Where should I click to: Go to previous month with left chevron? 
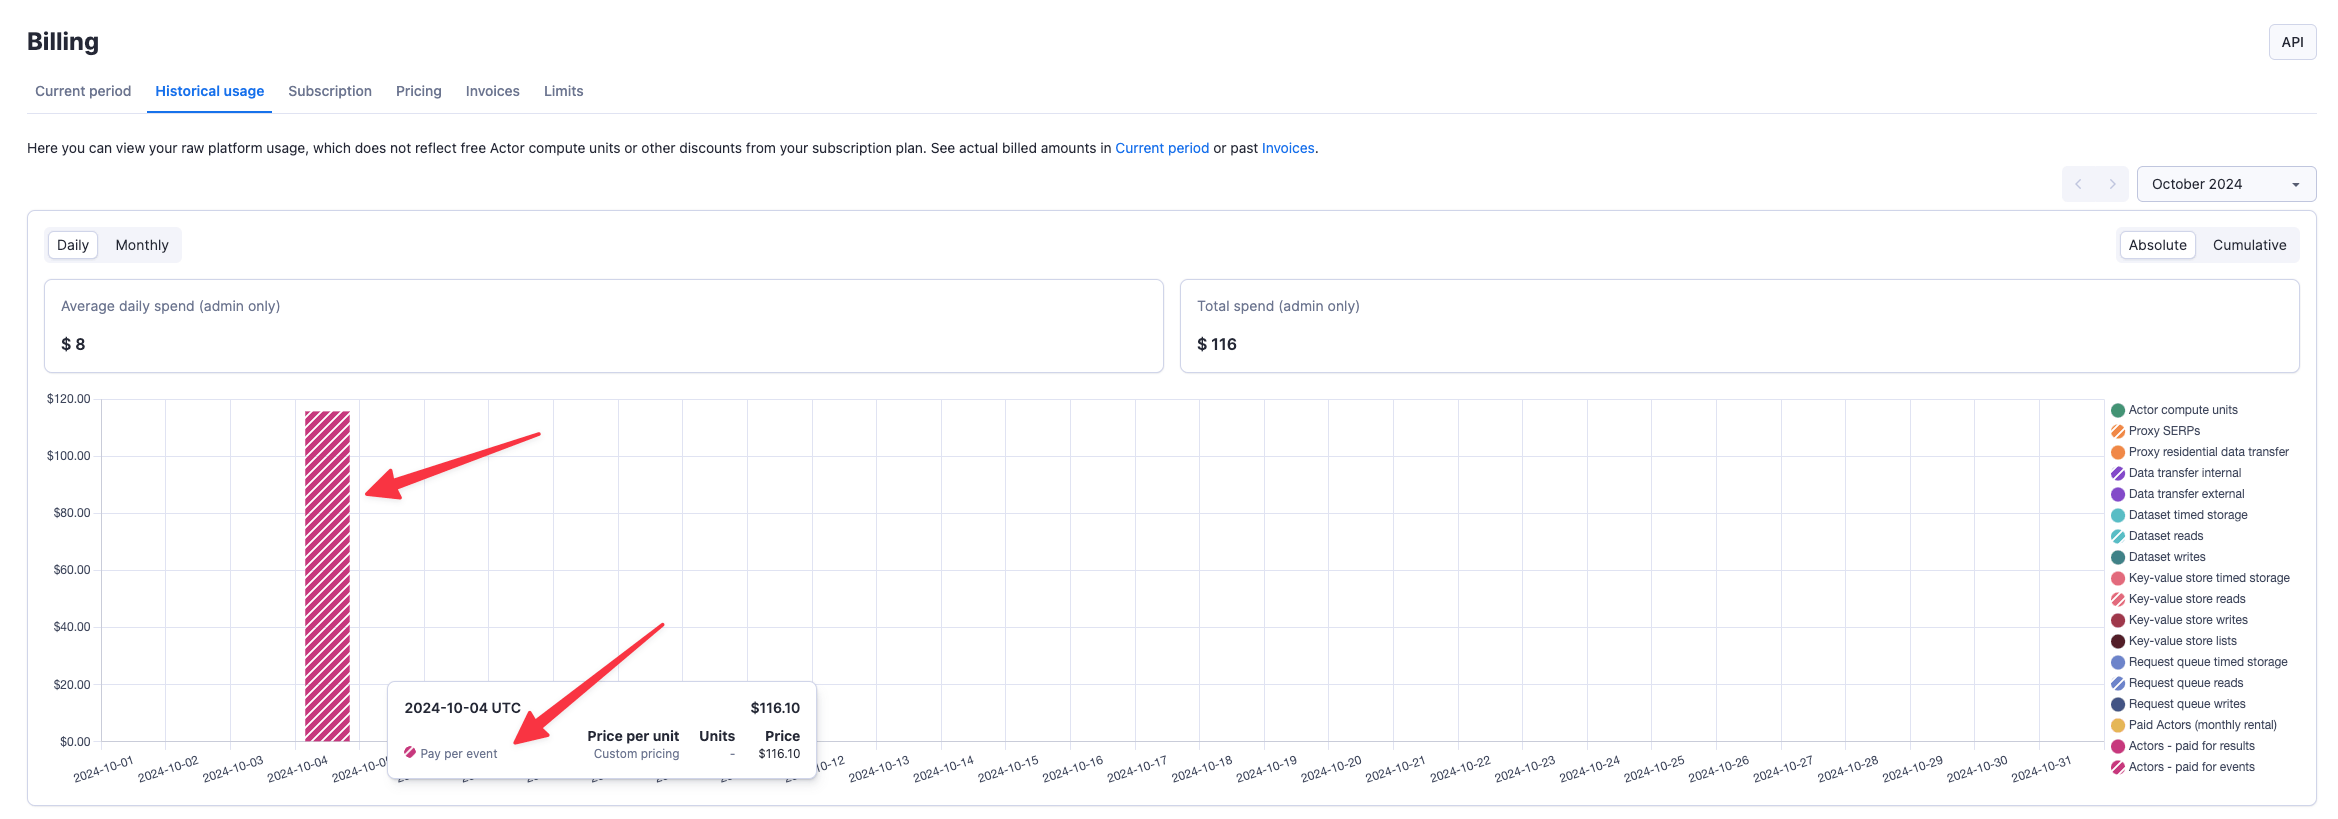[x=2078, y=184]
